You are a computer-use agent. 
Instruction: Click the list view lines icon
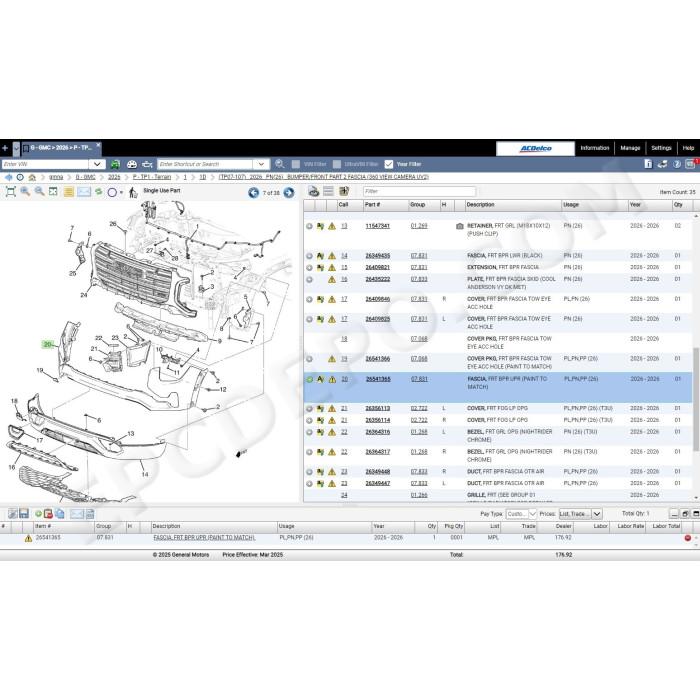click(329, 192)
